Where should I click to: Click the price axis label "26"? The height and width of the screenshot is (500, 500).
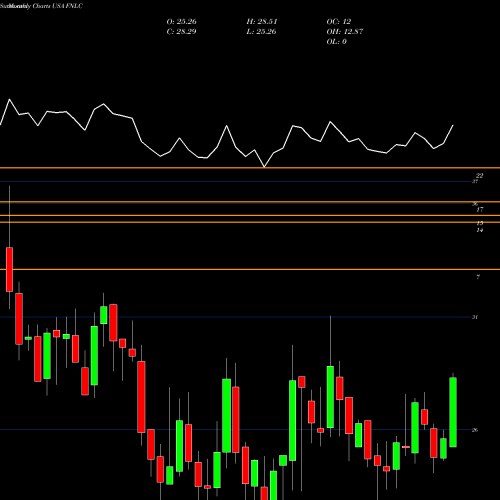tap(475, 430)
